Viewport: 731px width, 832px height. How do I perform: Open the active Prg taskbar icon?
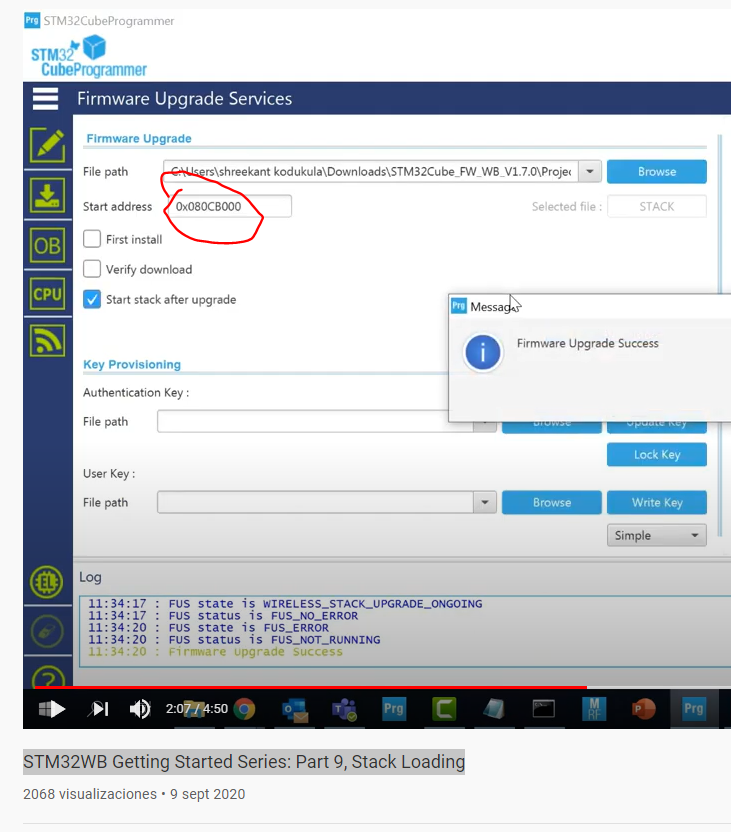693,708
